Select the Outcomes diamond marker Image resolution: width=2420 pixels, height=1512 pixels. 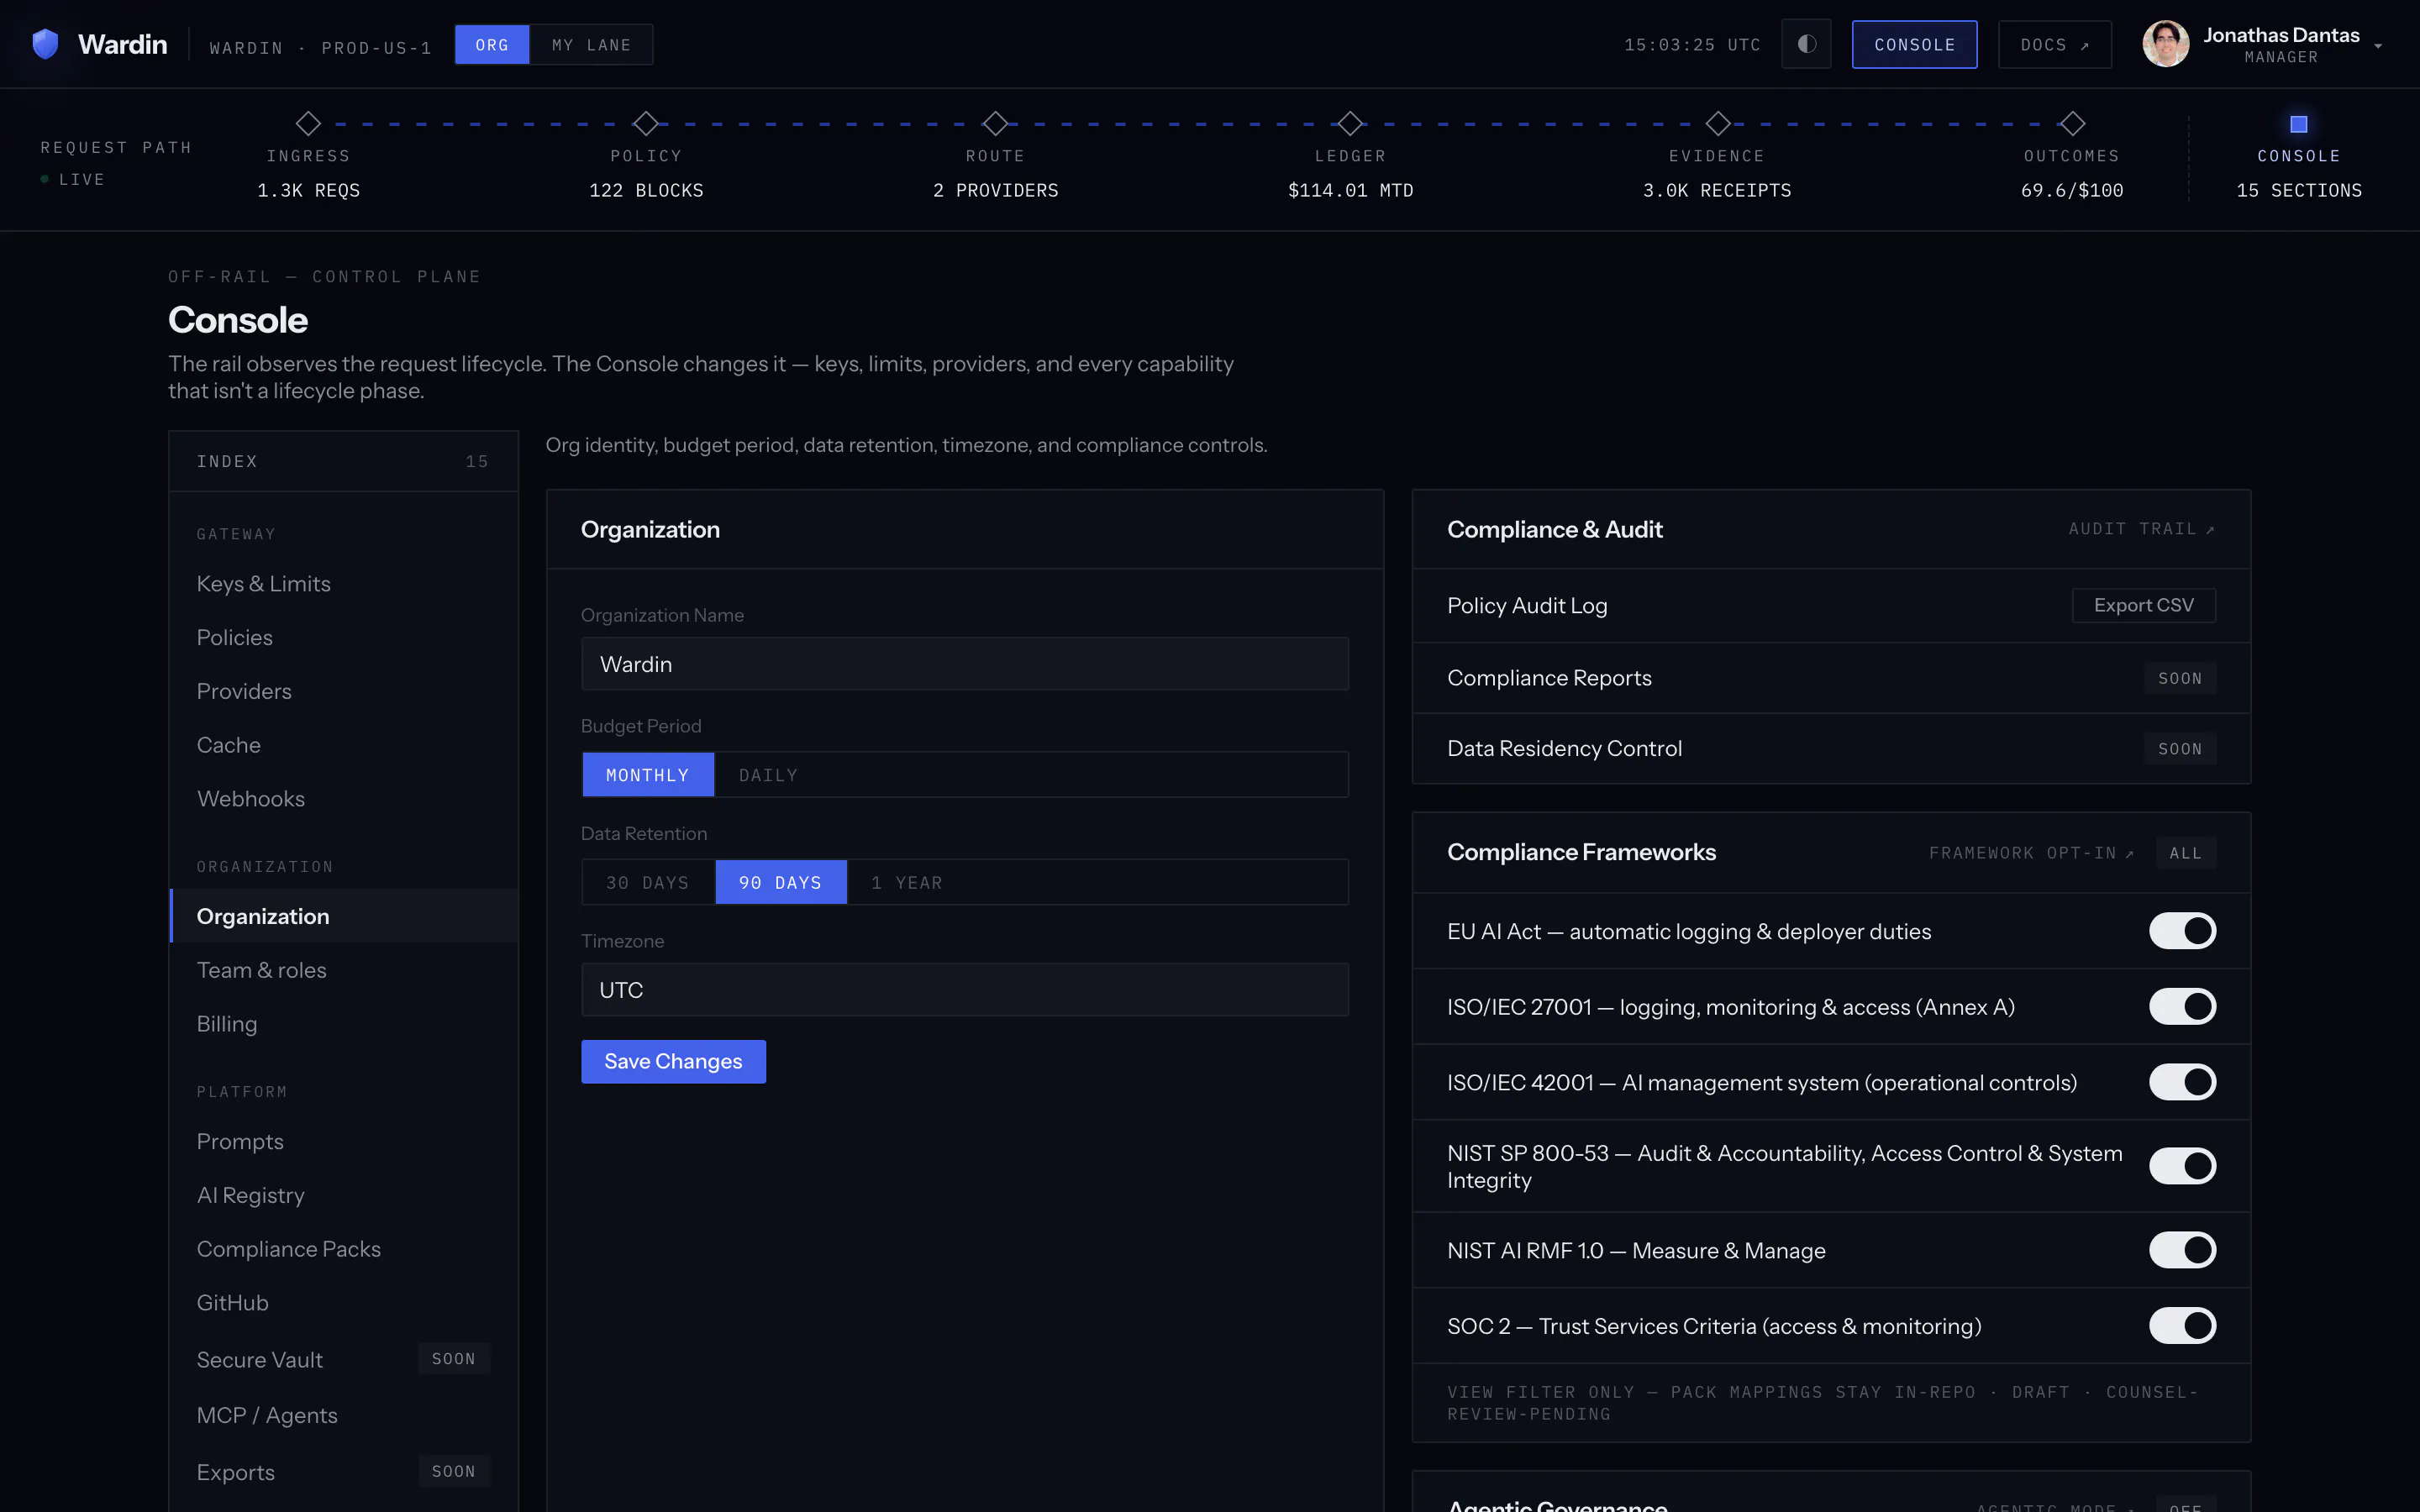coord(2072,123)
